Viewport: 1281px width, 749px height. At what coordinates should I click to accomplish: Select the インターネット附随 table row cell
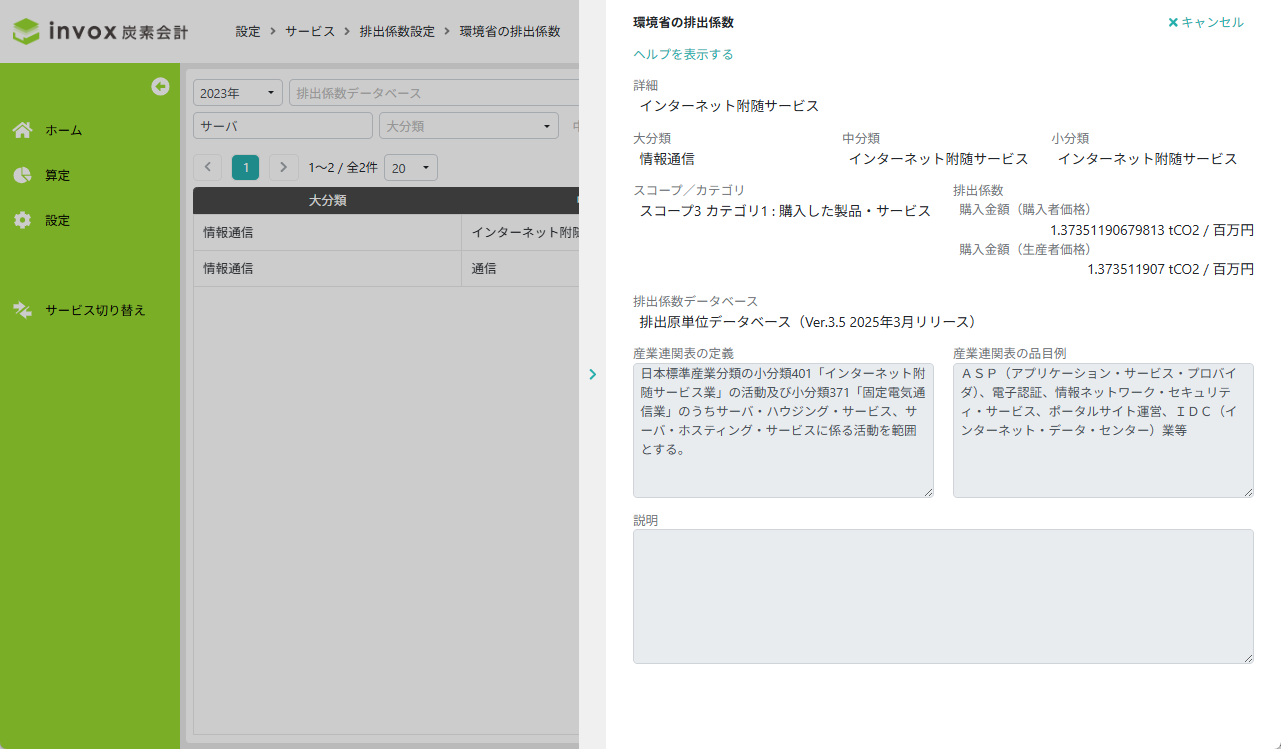[x=520, y=232]
